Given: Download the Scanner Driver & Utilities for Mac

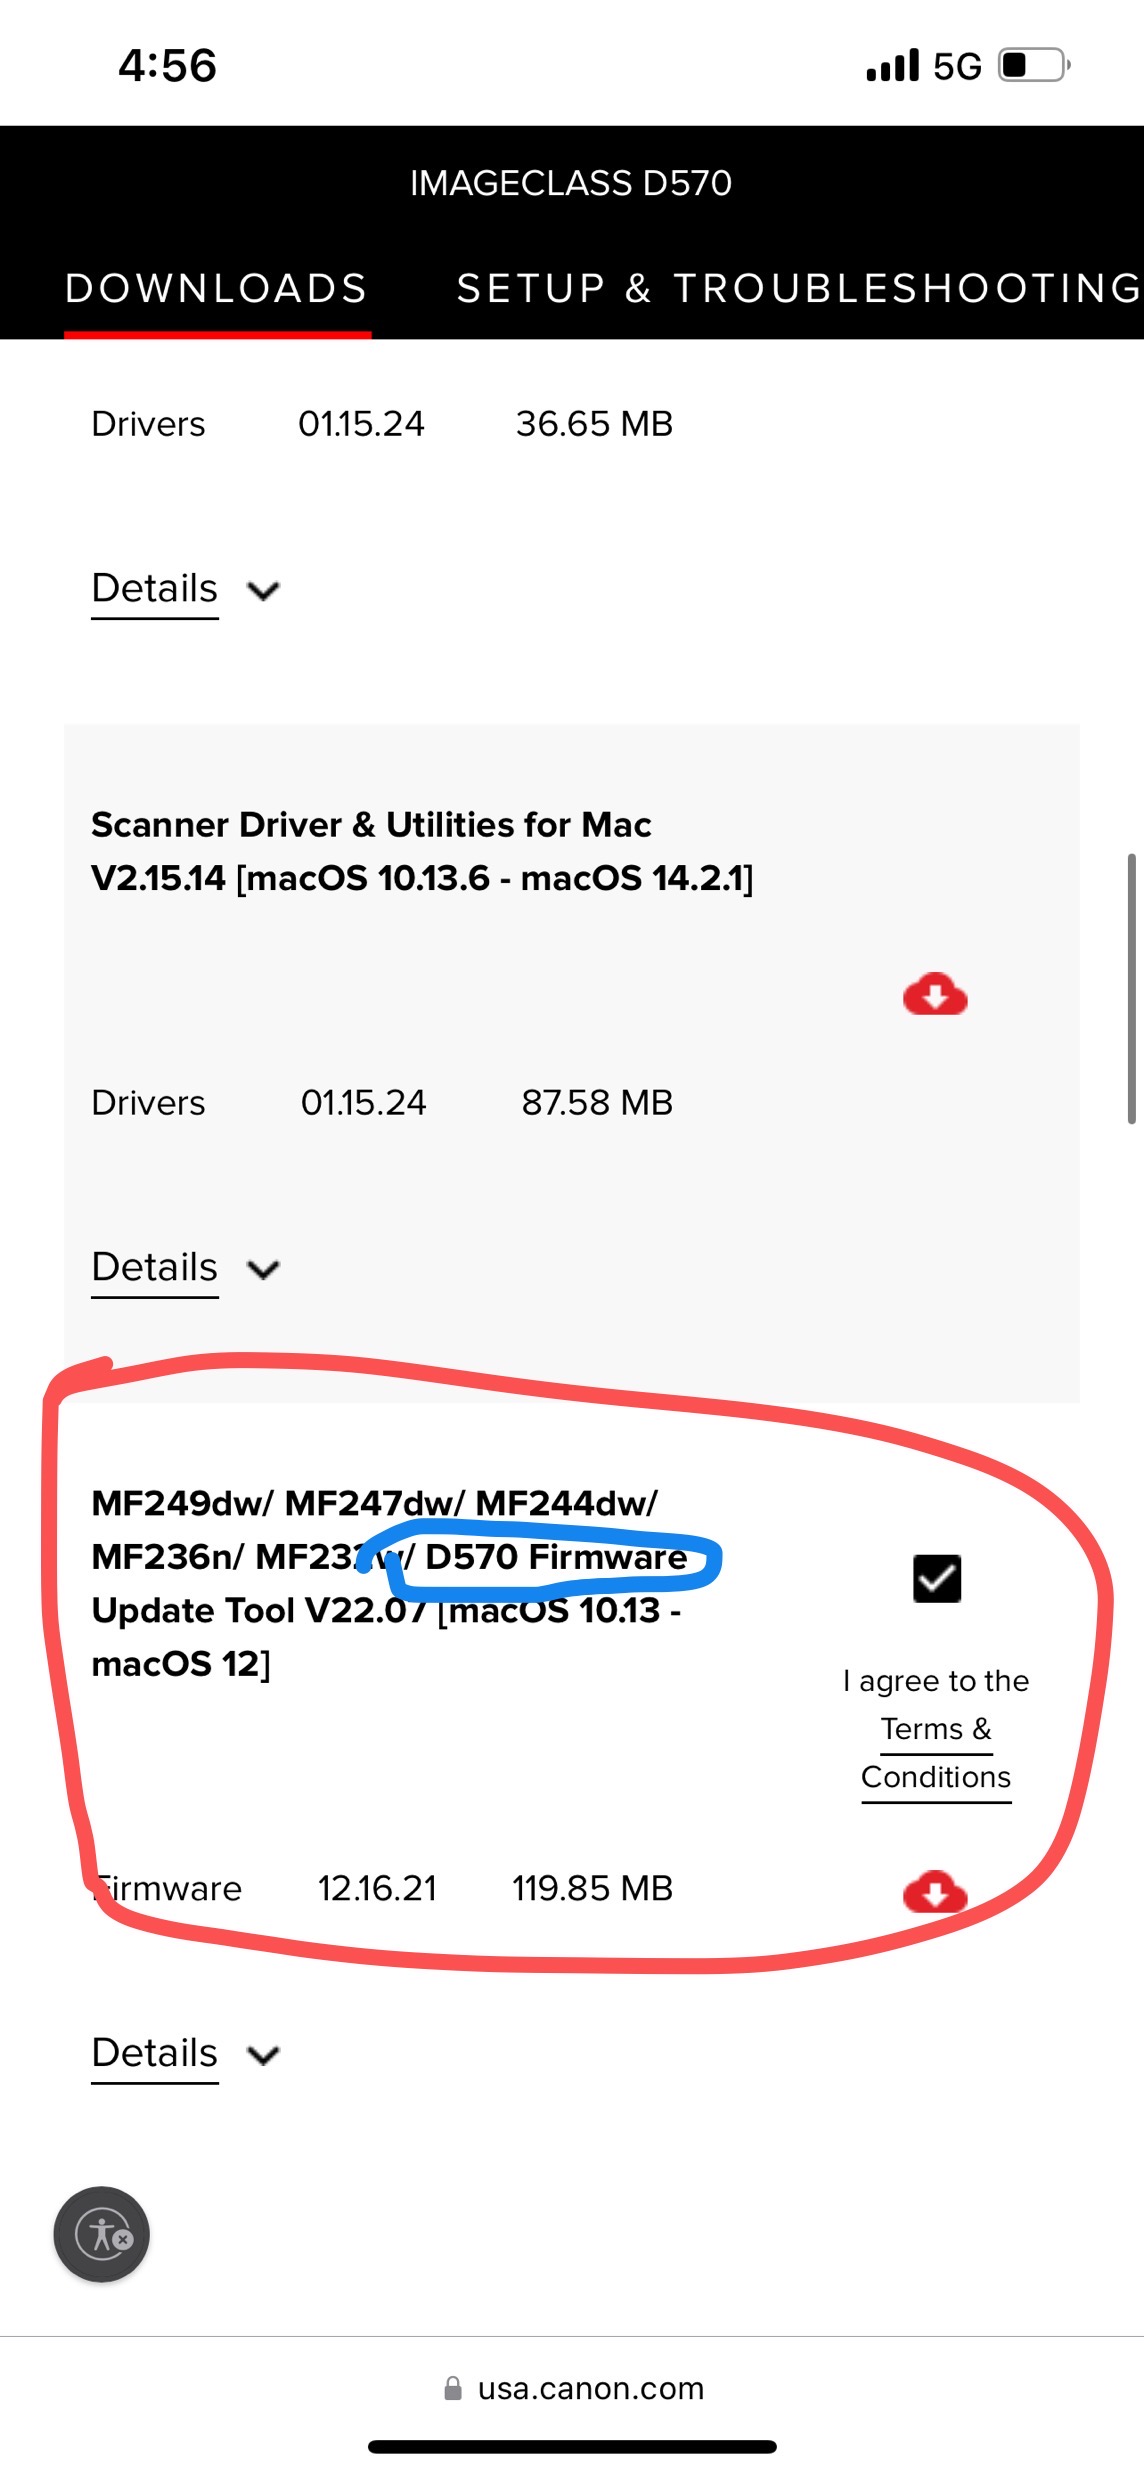Looking at the screenshot, I should [x=934, y=993].
